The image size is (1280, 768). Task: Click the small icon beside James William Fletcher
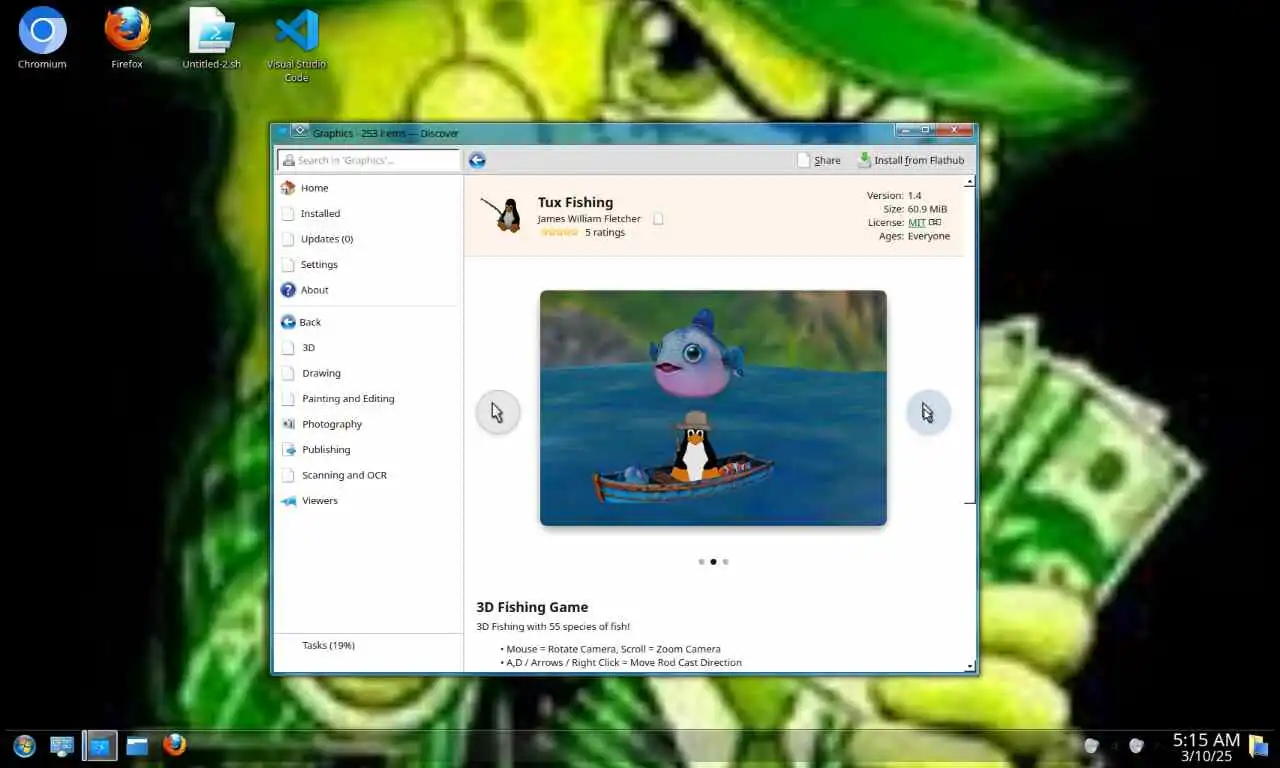pyautogui.click(x=658, y=218)
